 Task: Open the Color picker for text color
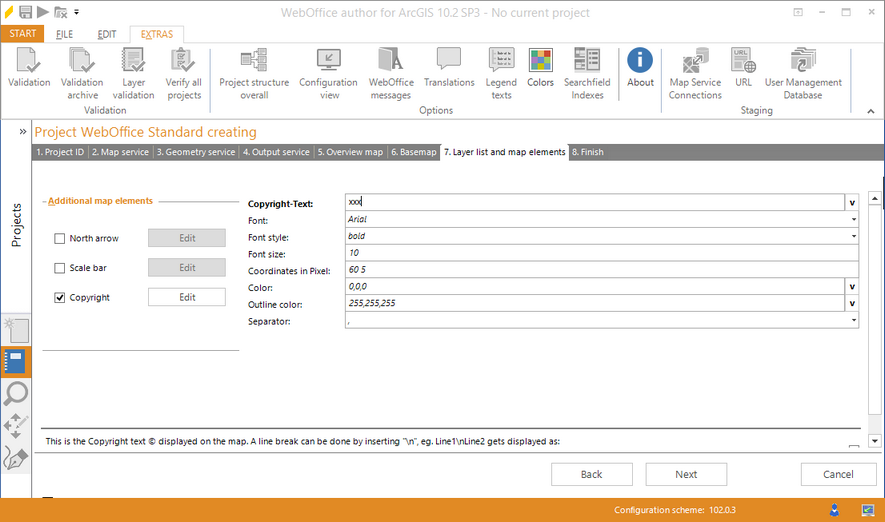click(852, 287)
